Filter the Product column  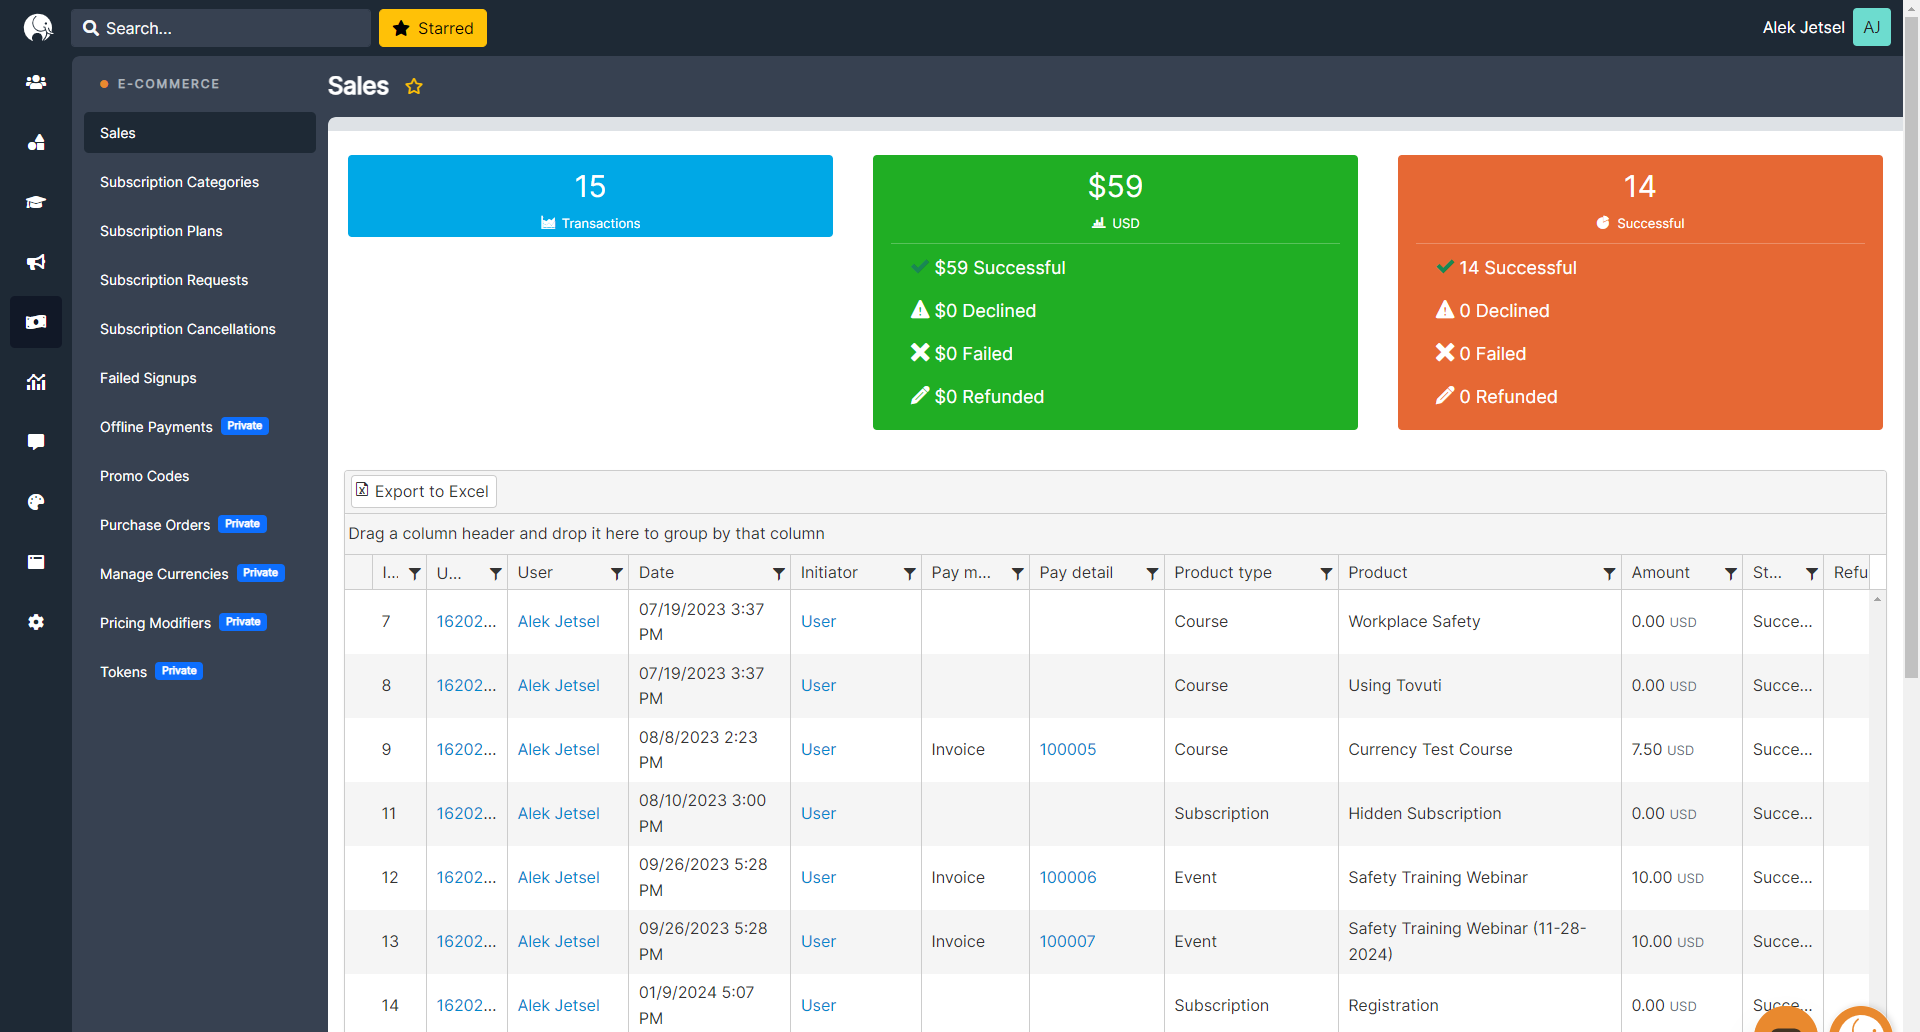pos(1610,573)
